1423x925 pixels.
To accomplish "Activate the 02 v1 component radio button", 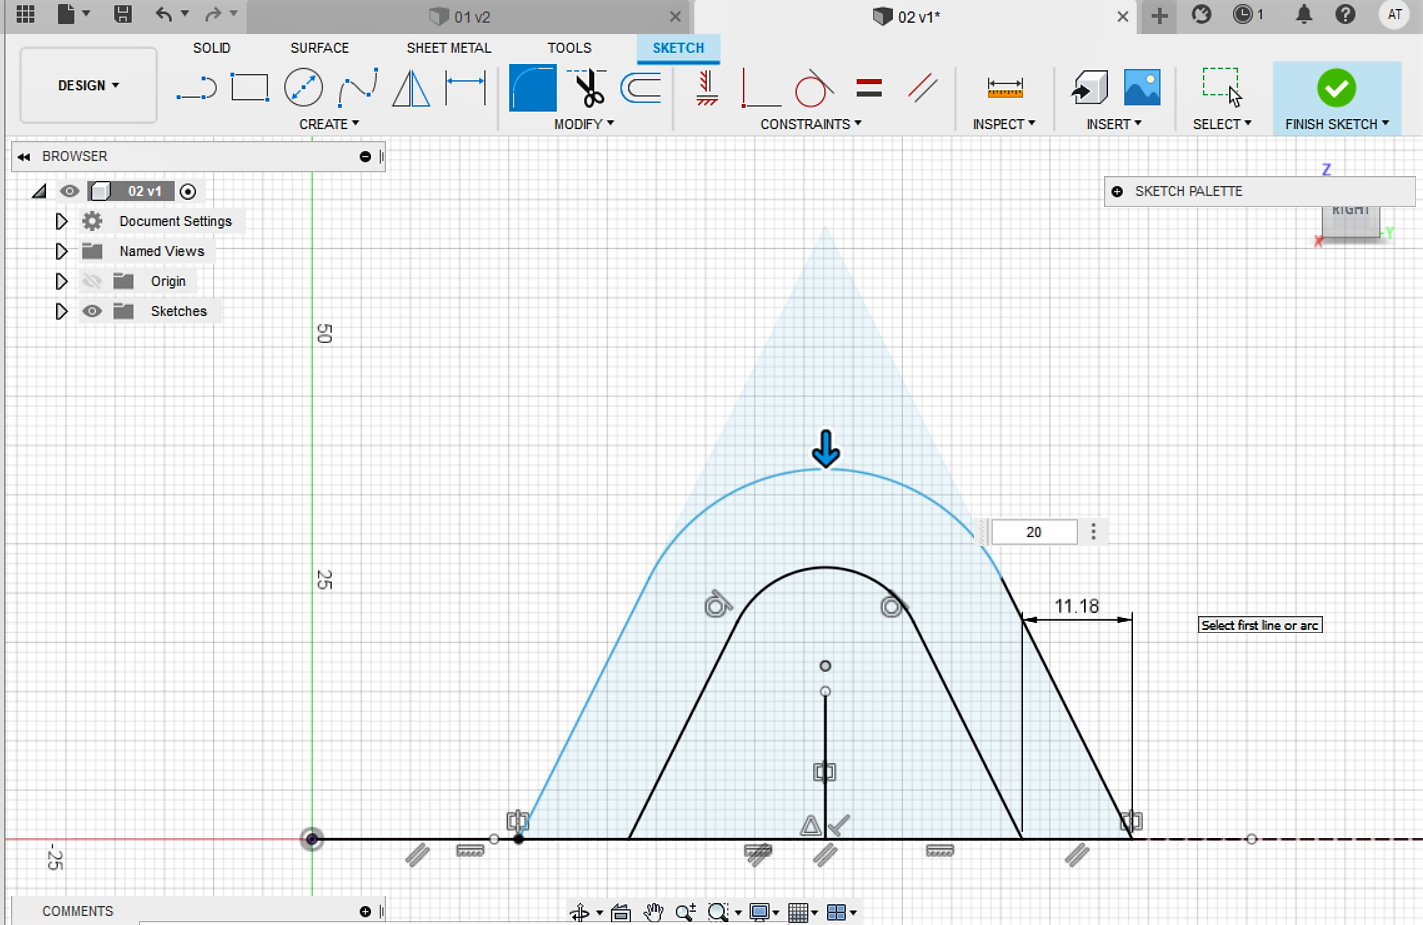I will click(188, 191).
